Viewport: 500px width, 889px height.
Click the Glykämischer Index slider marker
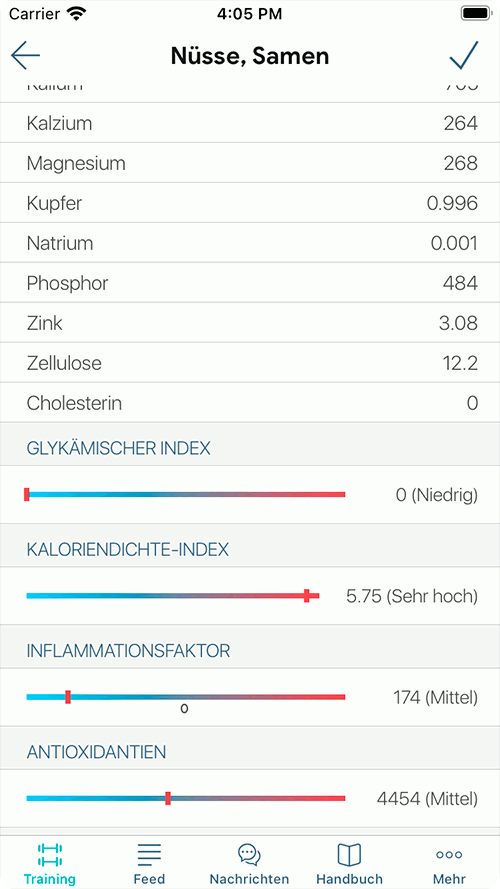[27, 494]
